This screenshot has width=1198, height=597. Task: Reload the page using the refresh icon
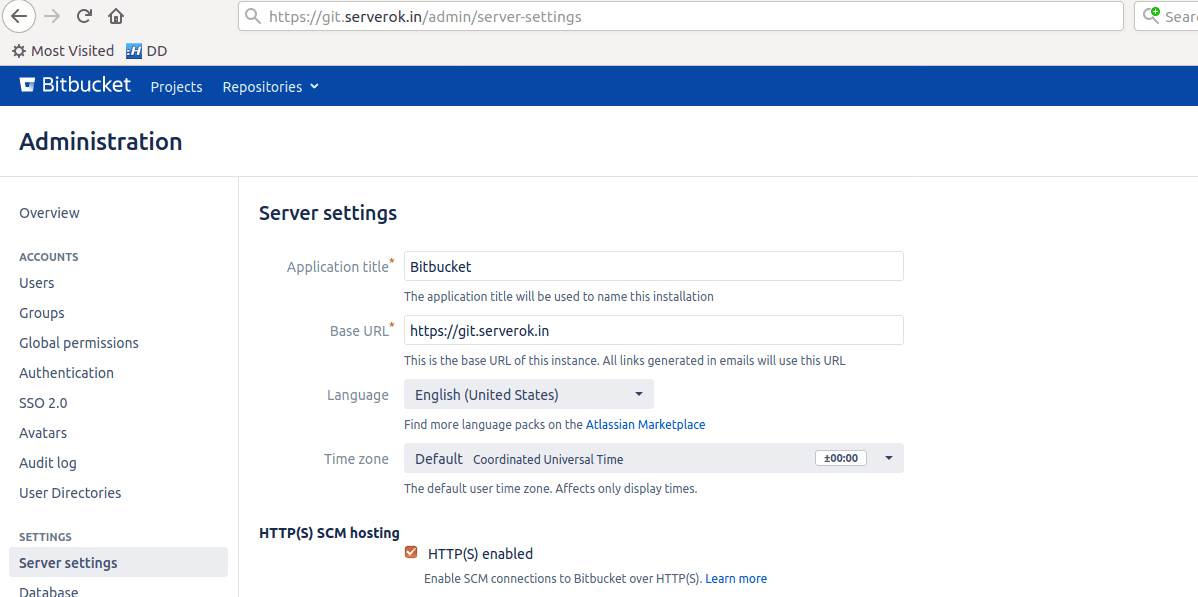click(x=83, y=16)
